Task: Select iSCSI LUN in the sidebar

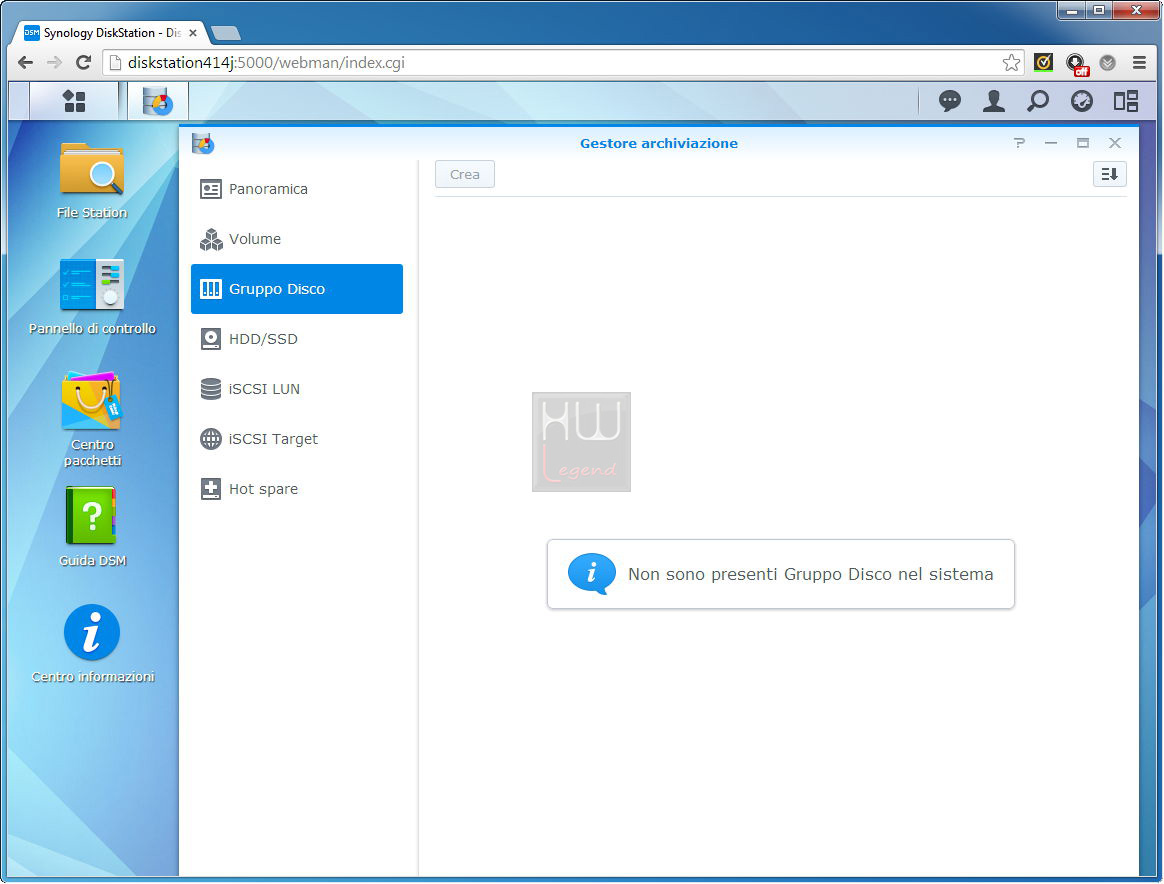Action: coord(297,389)
